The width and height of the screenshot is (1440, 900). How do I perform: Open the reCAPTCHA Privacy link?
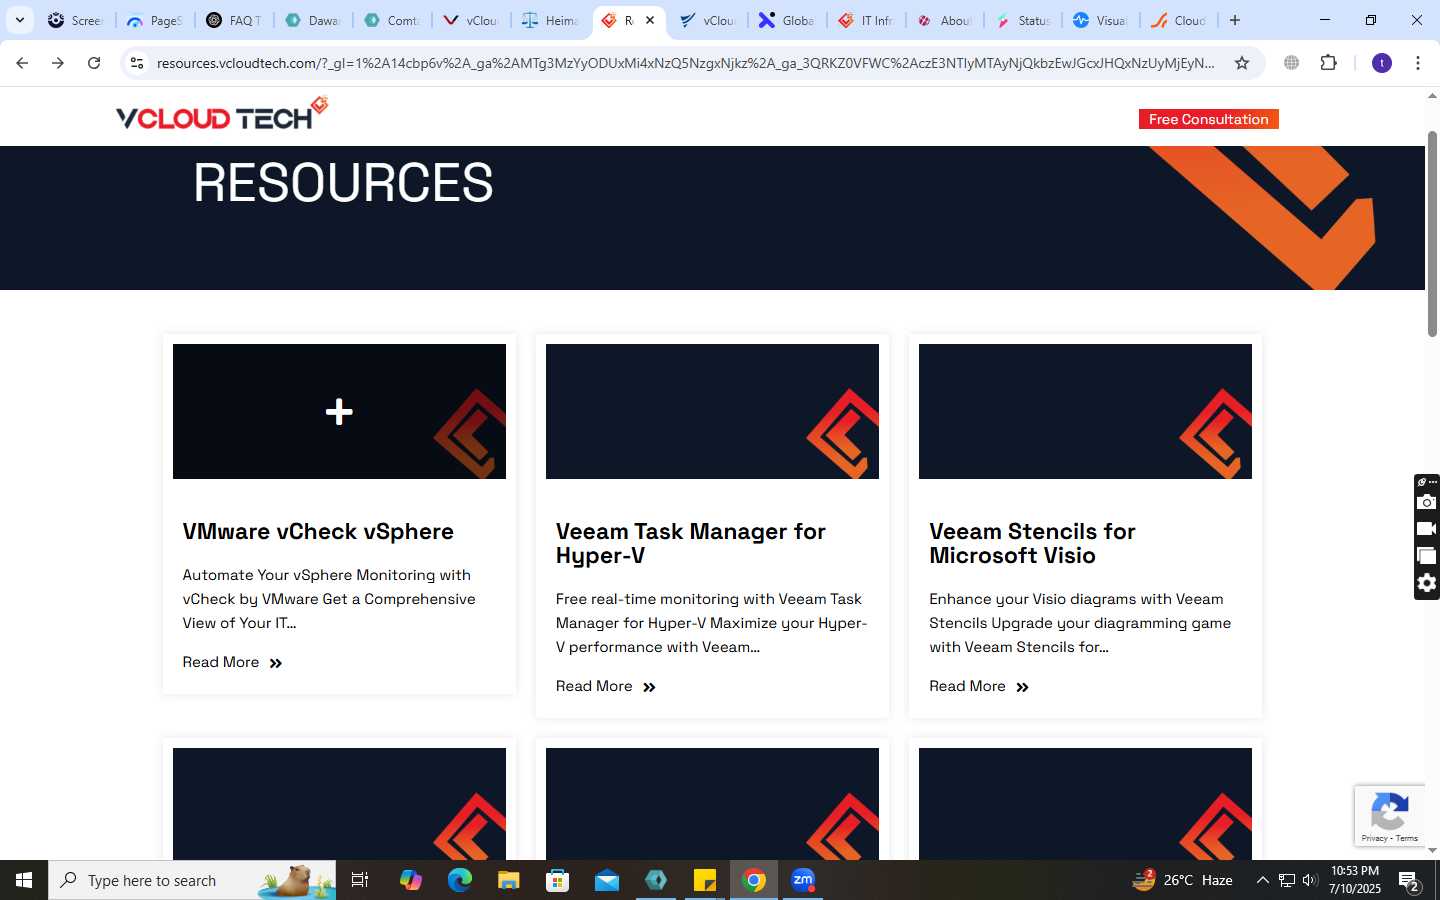coord(1374,838)
